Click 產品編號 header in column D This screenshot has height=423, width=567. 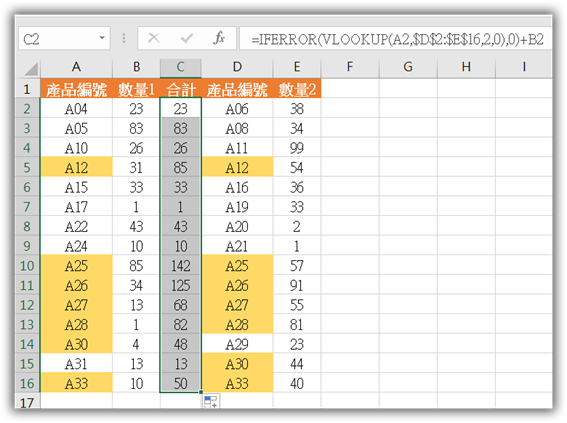237,89
